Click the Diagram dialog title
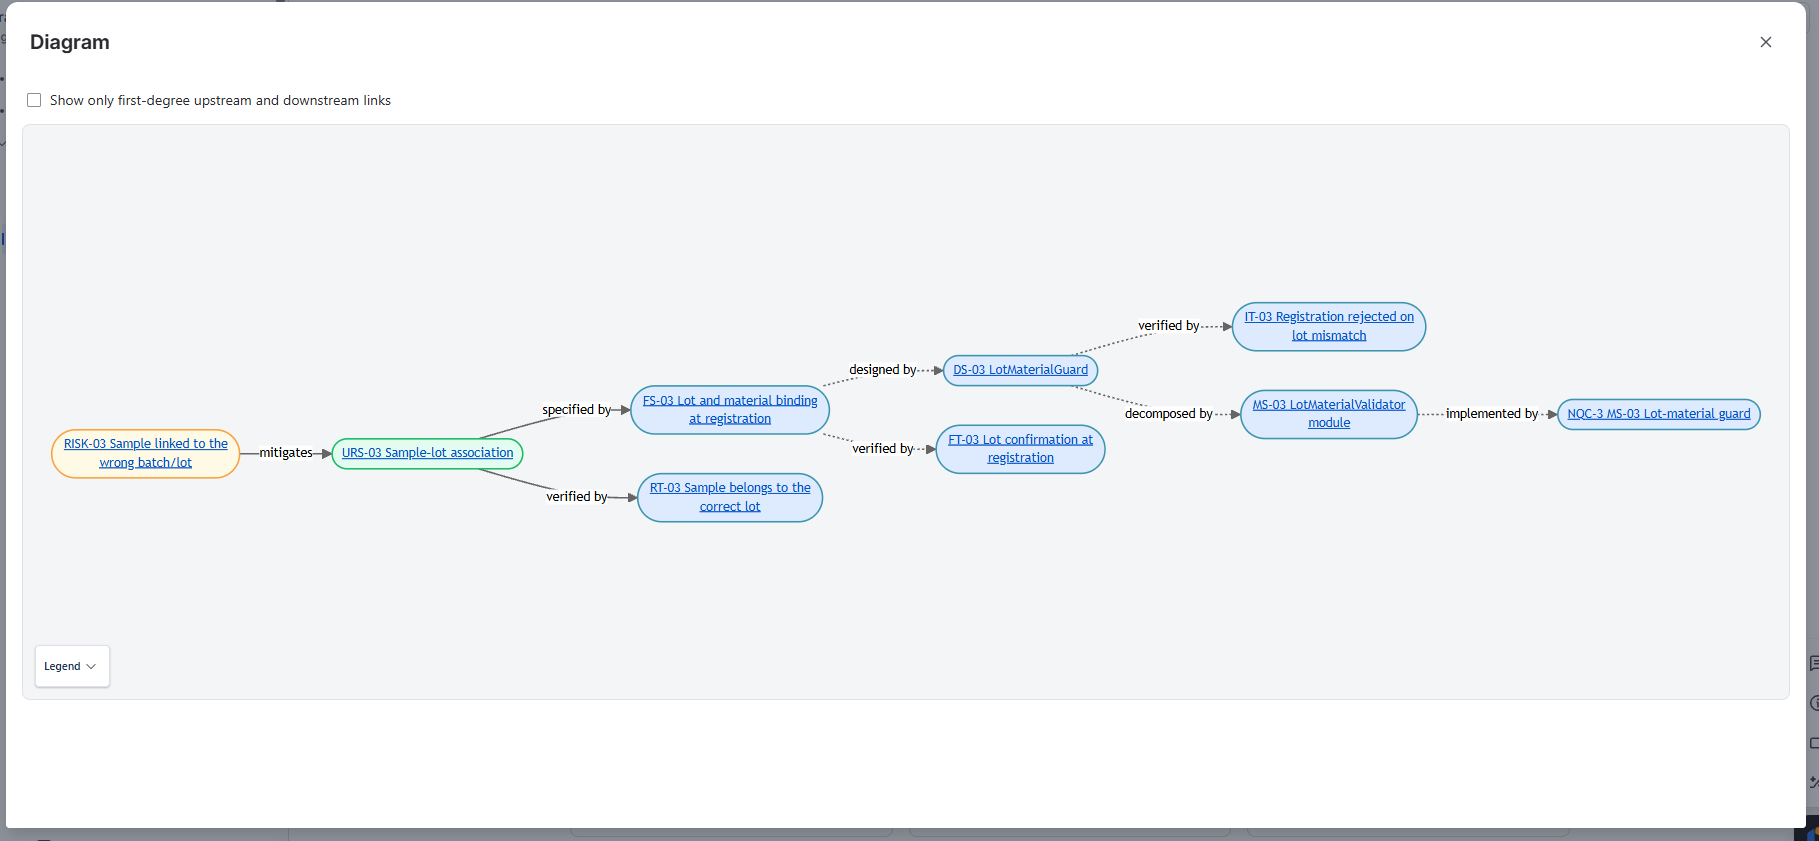 70,42
